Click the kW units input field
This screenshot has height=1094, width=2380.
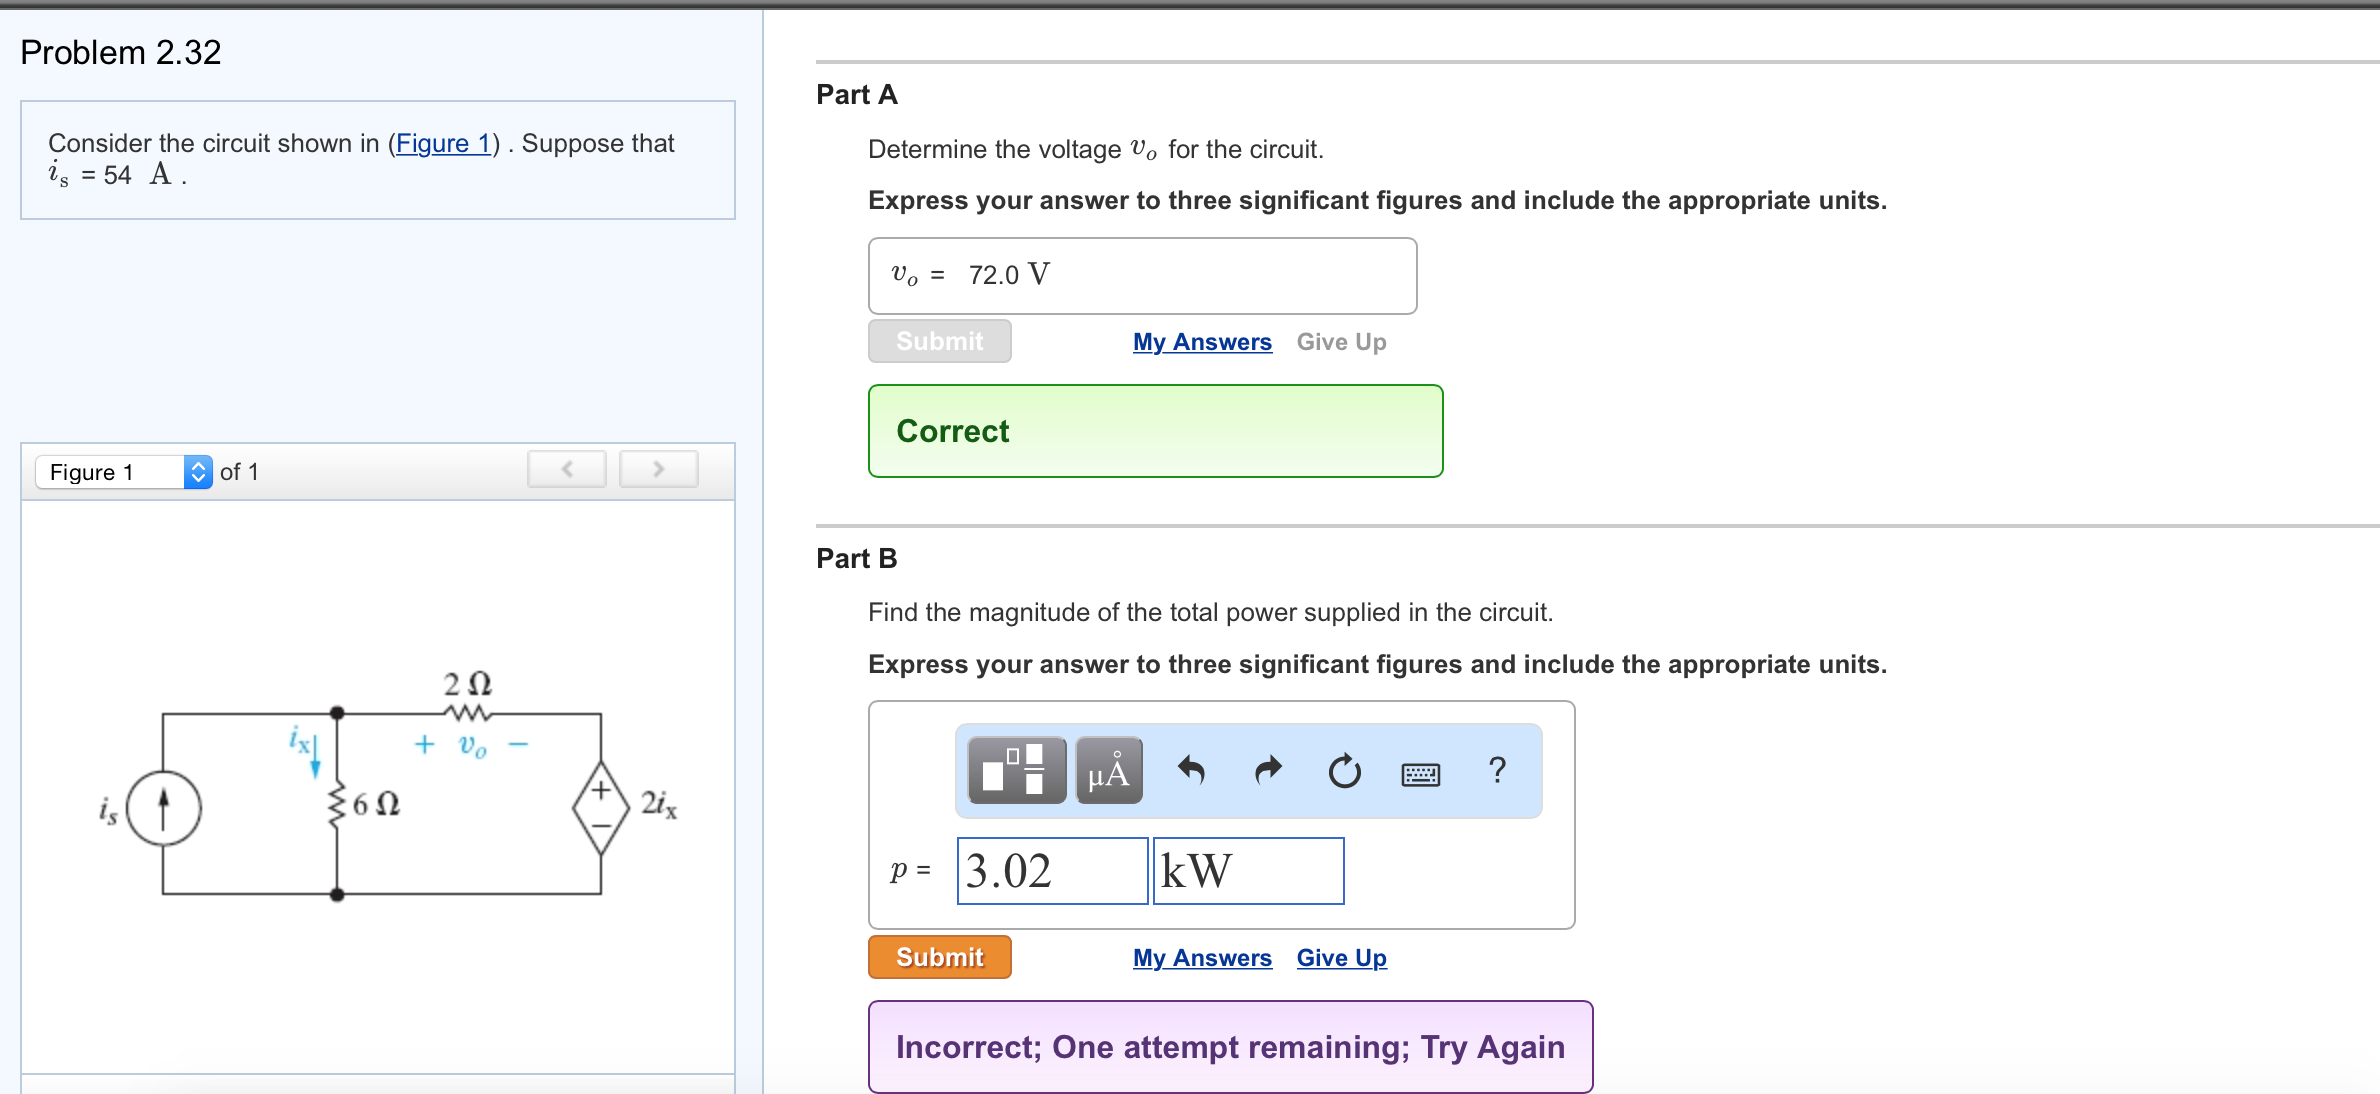coord(1247,870)
